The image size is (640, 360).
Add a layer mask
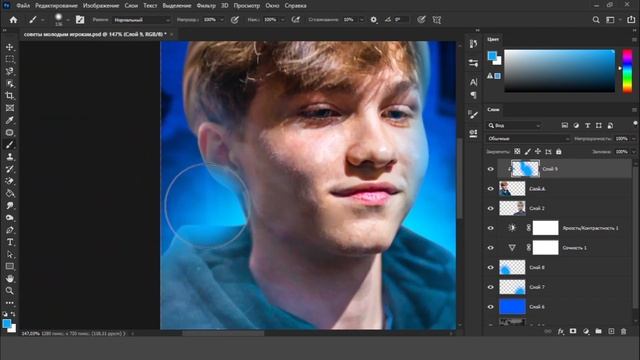[x=573, y=331]
